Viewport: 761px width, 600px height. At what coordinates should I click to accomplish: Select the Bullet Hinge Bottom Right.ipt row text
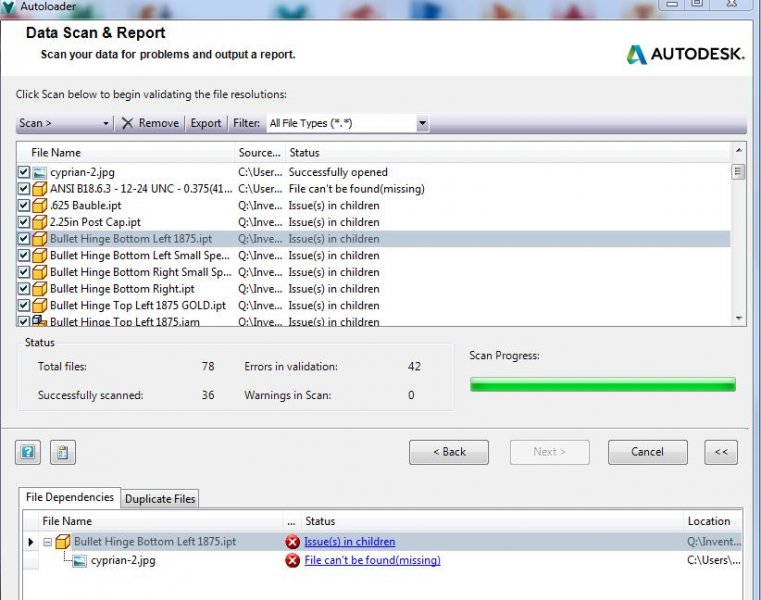(x=122, y=289)
